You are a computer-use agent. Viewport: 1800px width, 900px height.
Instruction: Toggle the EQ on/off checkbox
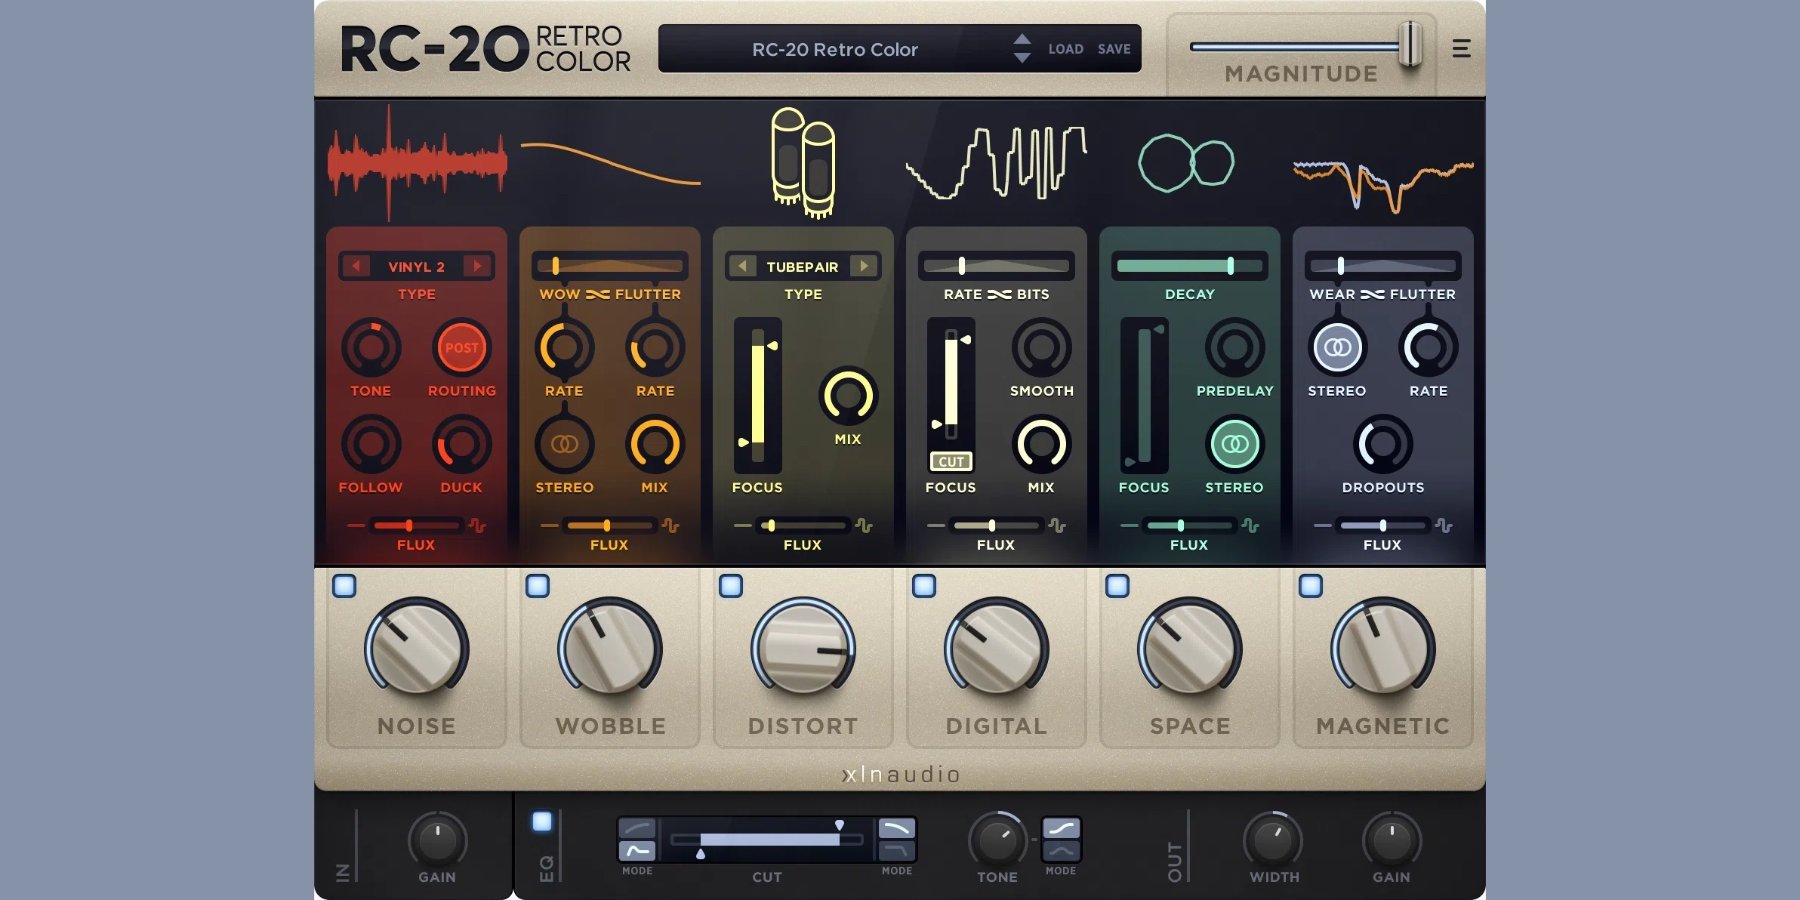541,821
